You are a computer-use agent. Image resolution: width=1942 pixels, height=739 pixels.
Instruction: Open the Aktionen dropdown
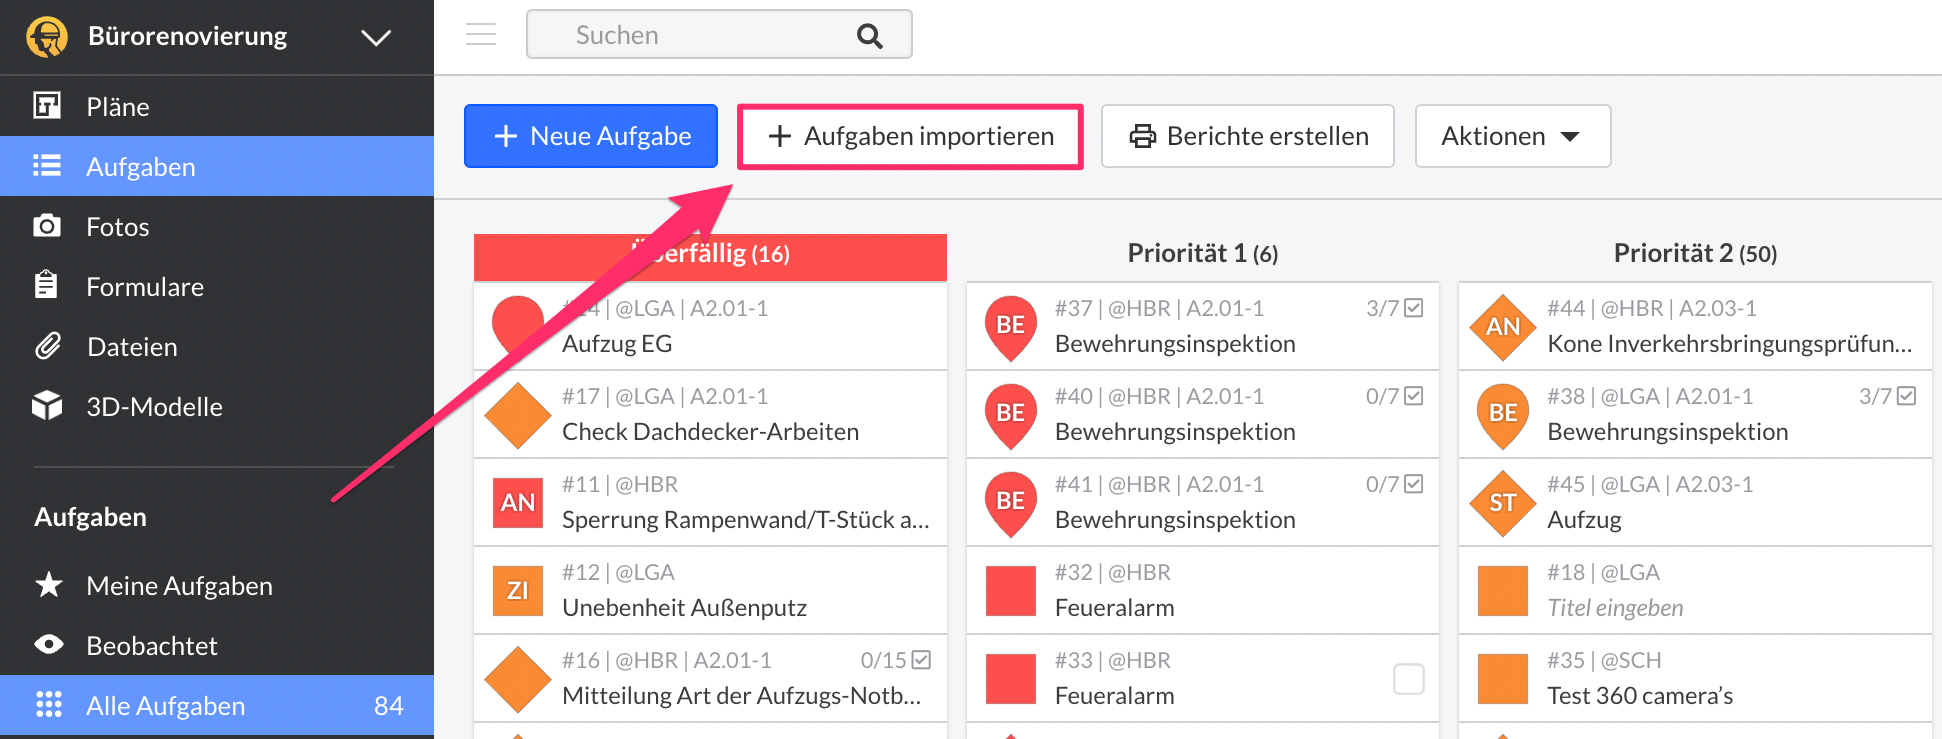[x=1511, y=136]
